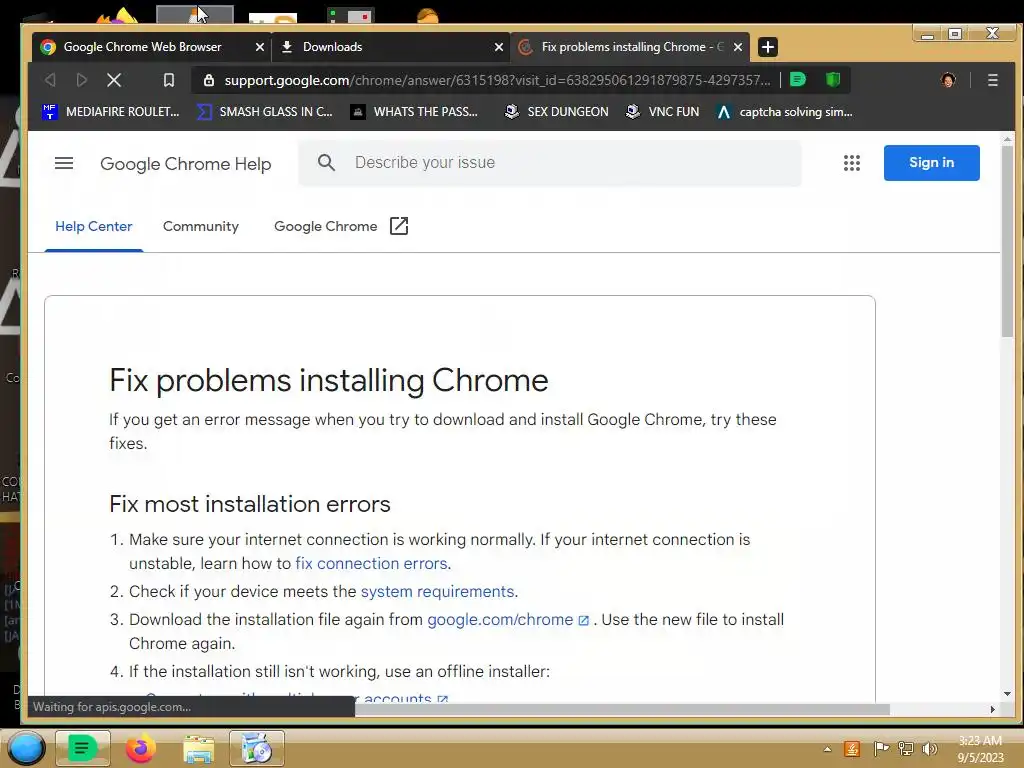Open the Google Chrome external link tab
Viewport: 1024px width, 768px height.
tap(341, 227)
